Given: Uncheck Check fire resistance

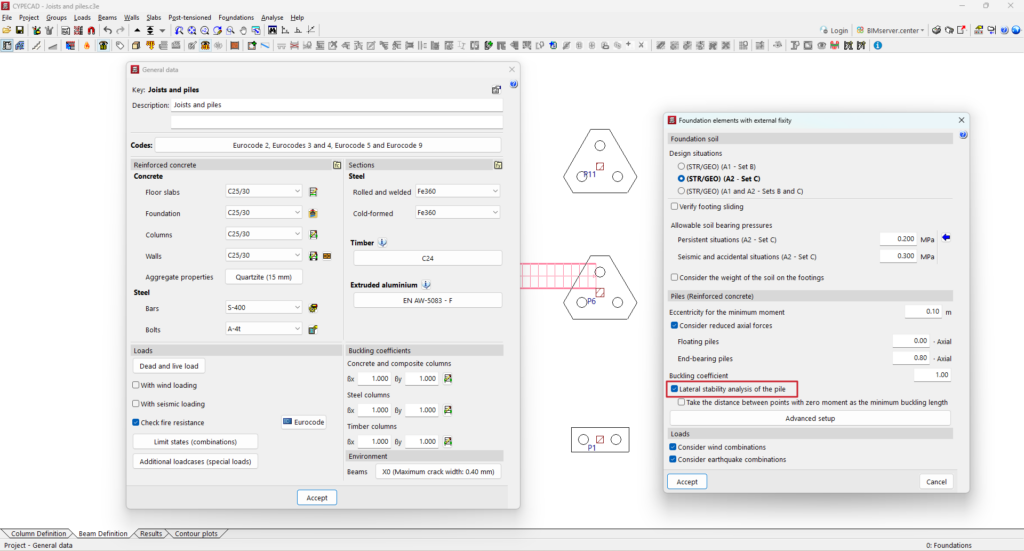Looking at the screenshot, I should pos(136,422).
